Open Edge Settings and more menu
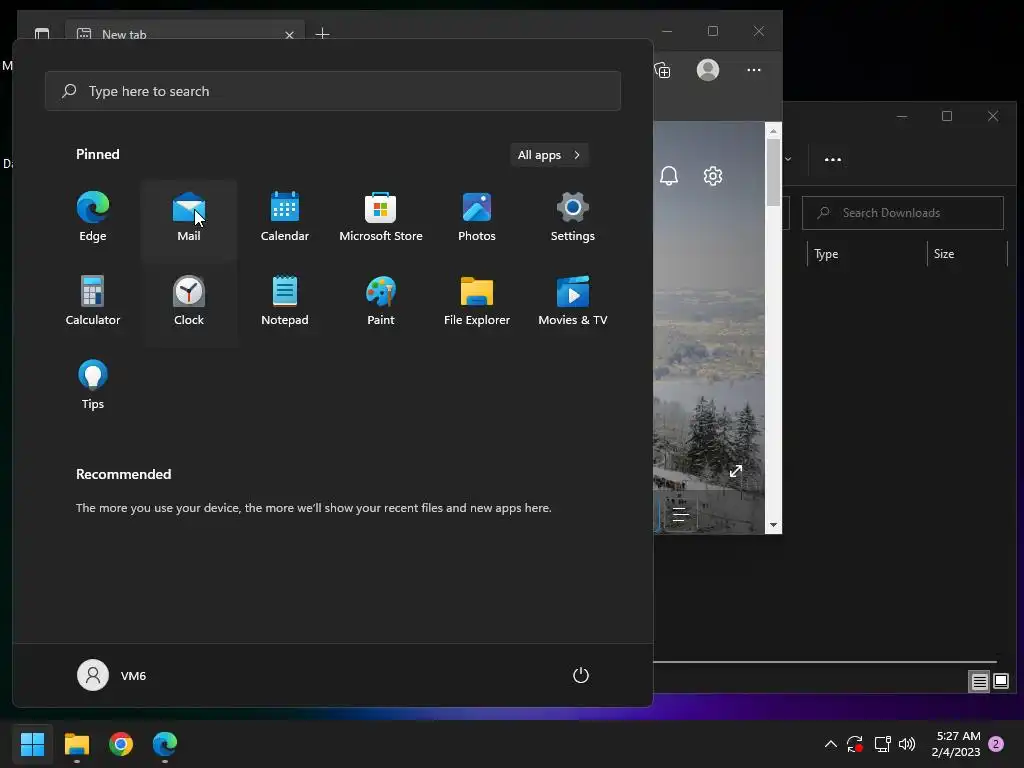Viewport: 1024px width, 768px height. tap(754, 70)
